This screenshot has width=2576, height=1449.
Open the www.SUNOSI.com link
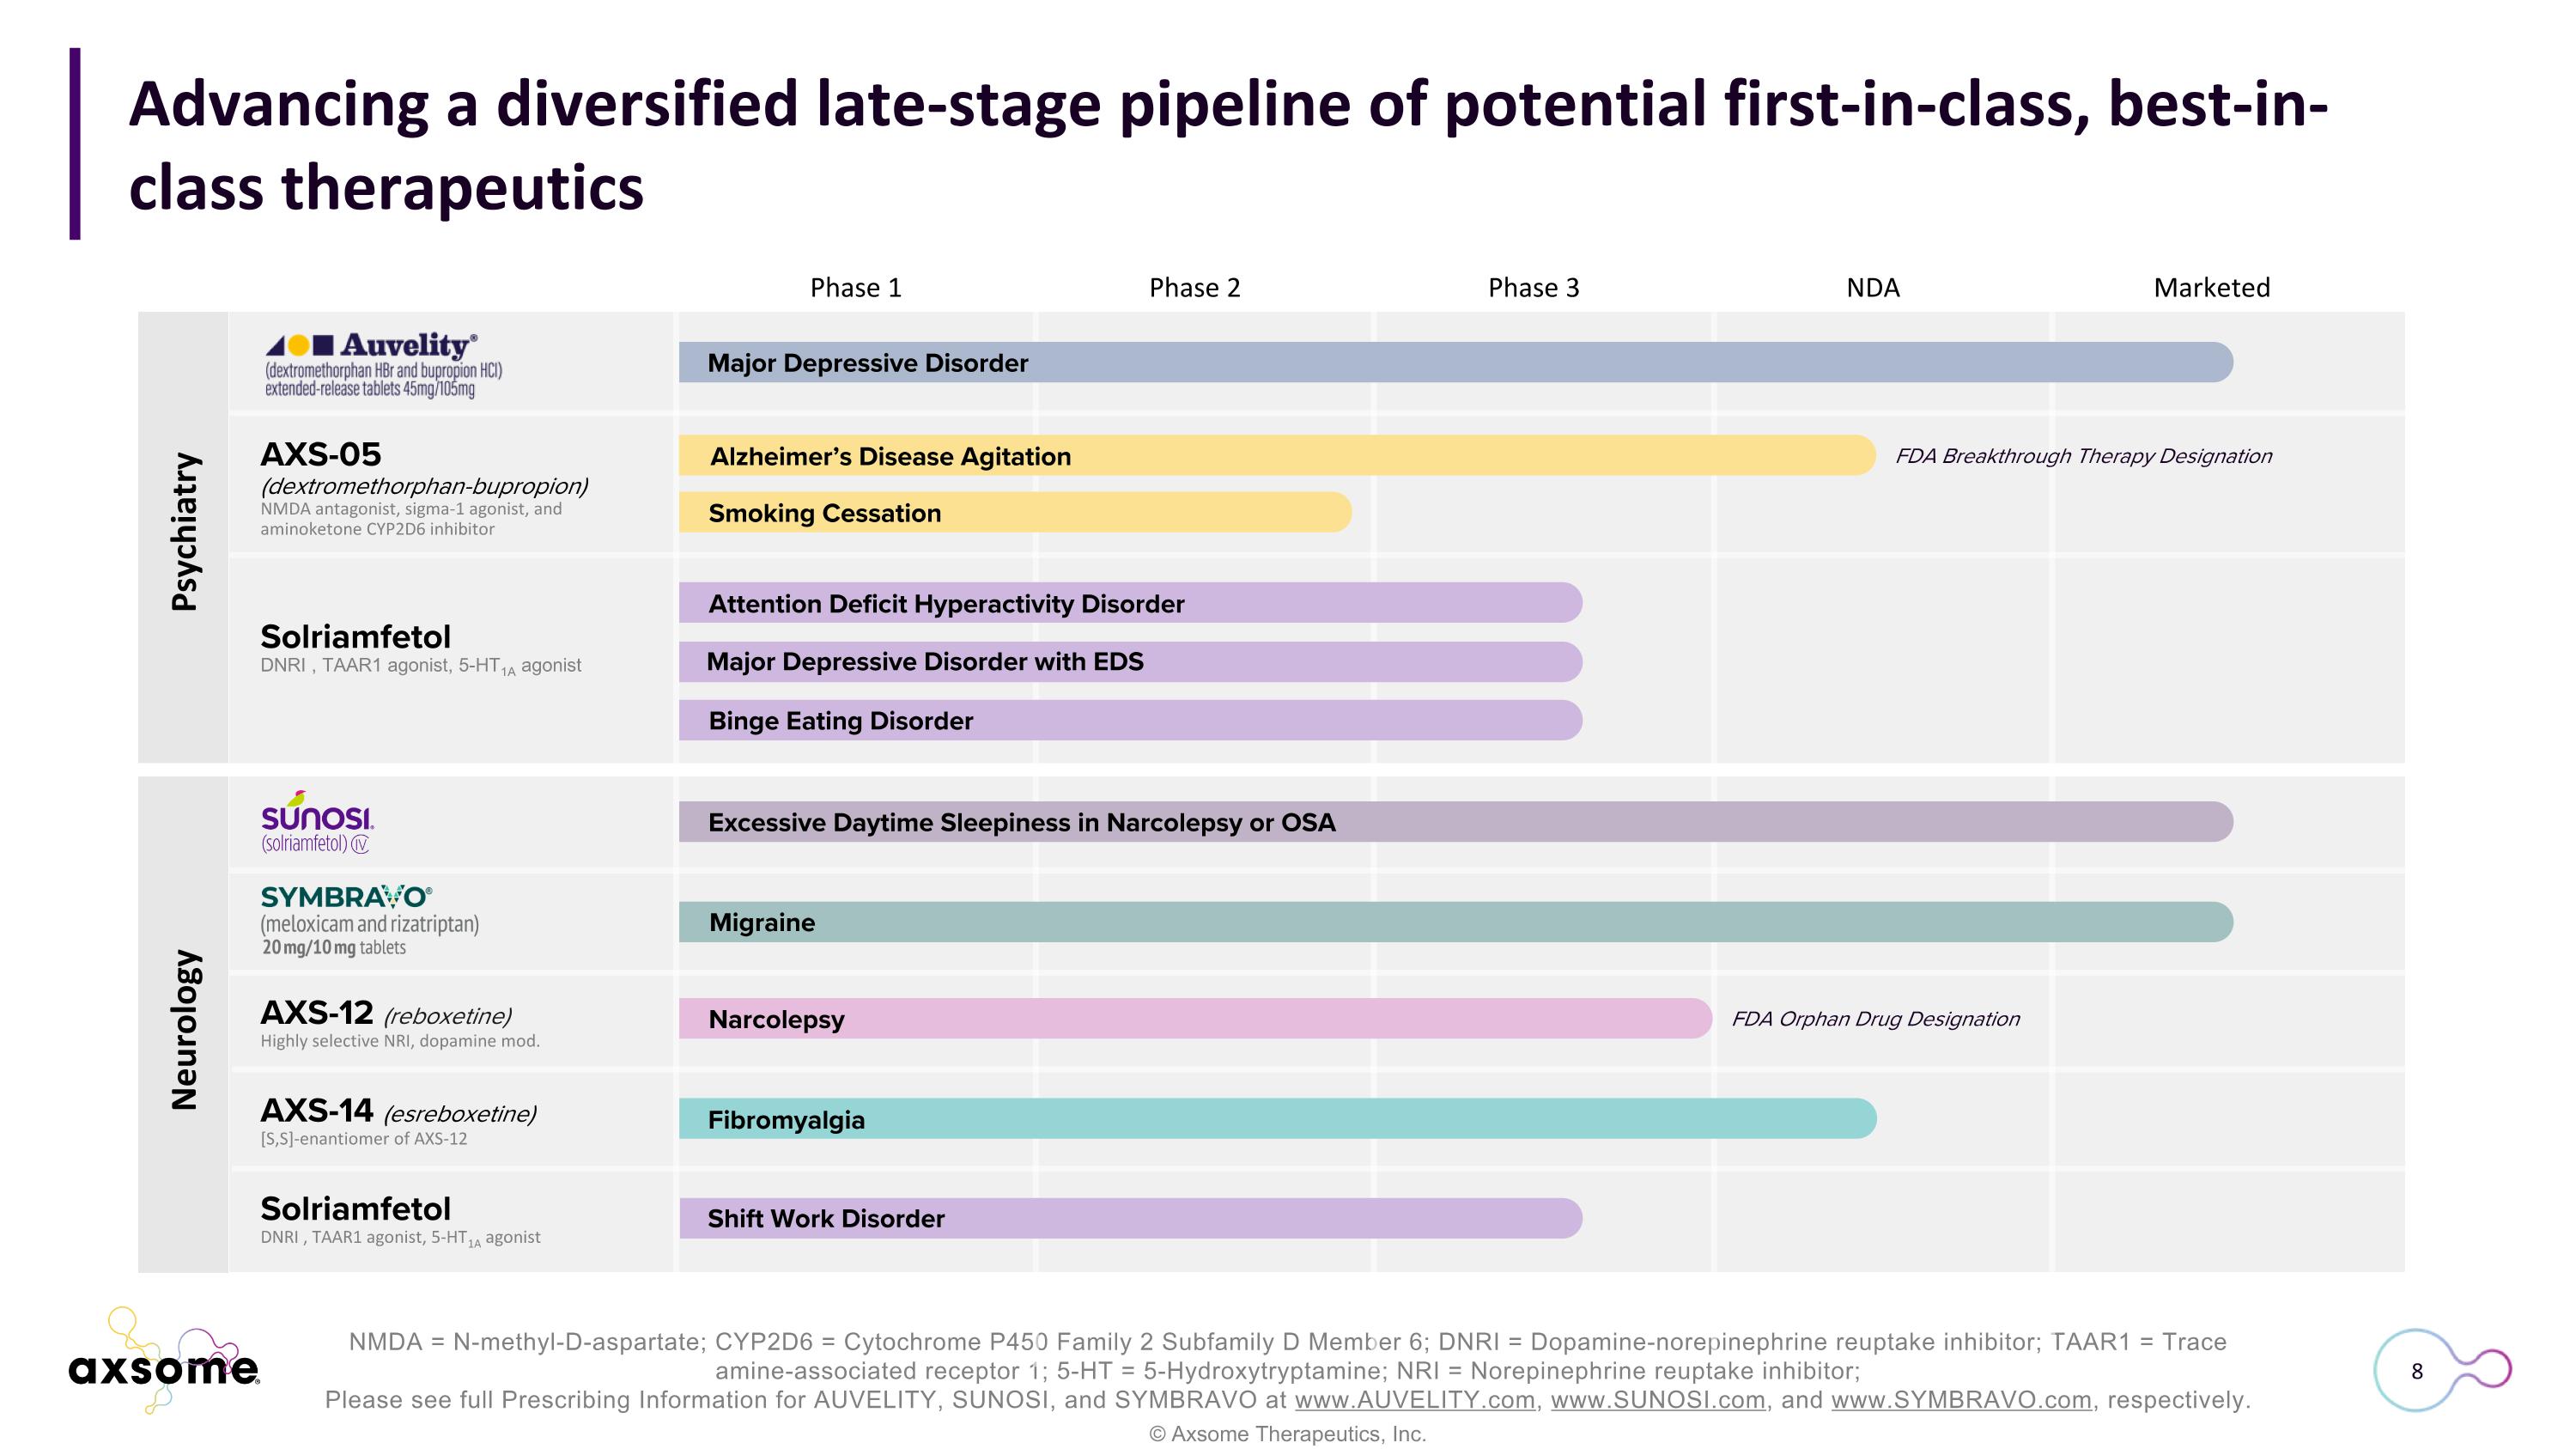[x=1657, y=1400]
